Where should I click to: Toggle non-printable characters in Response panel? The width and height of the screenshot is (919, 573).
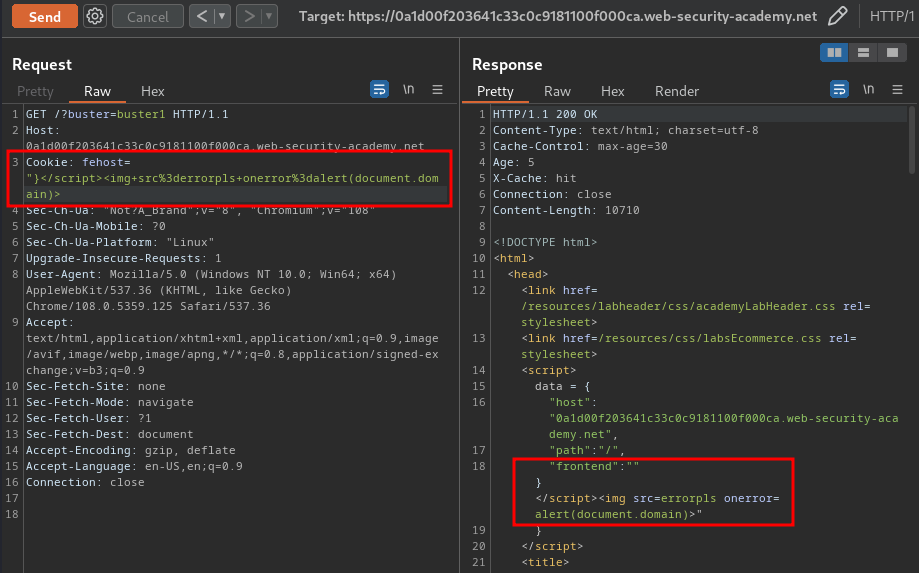point(869,90)
